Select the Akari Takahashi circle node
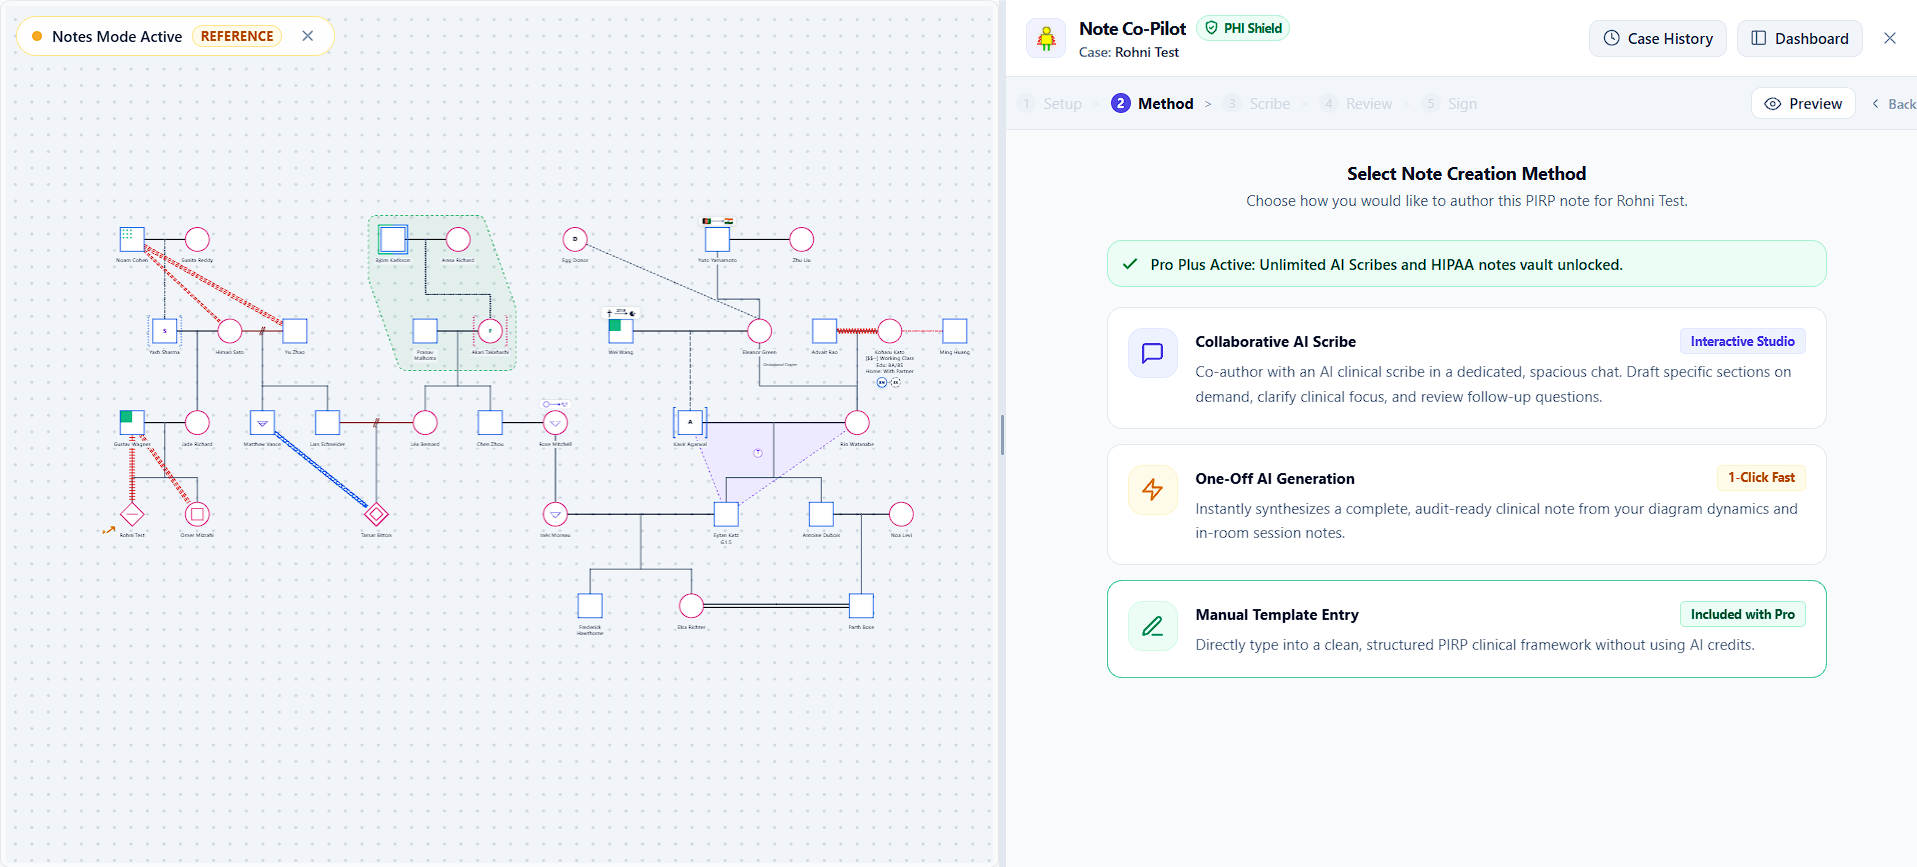 [x=490, y=331]
